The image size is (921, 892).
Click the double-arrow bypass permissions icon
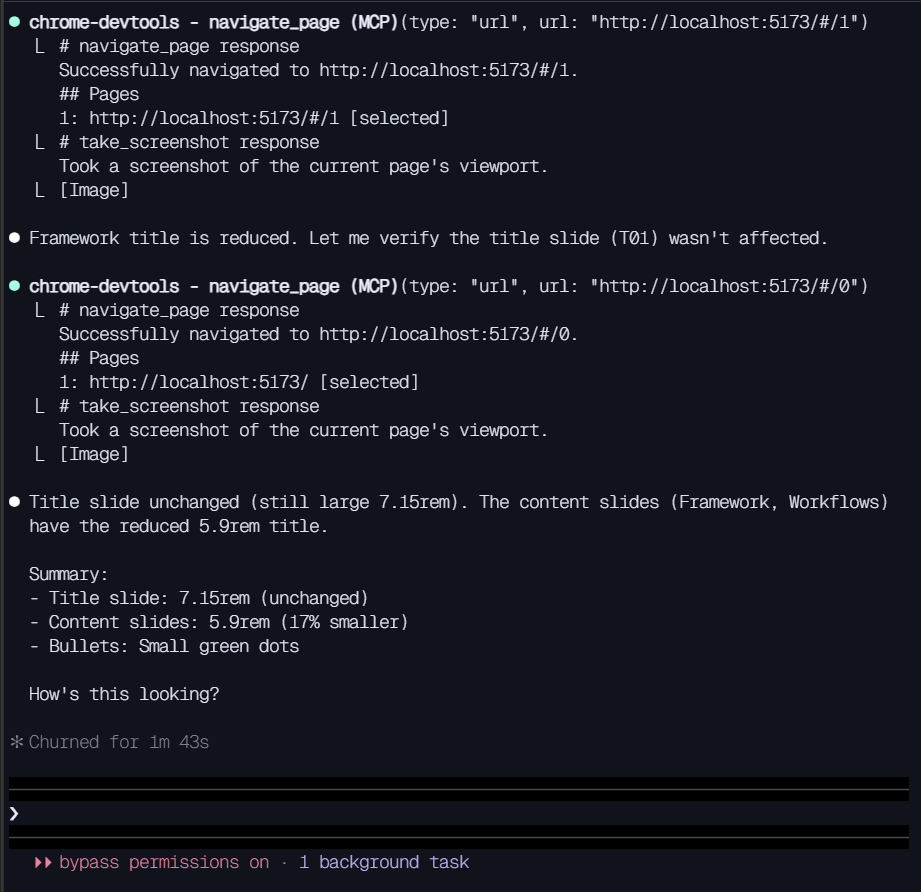[43, 862]
